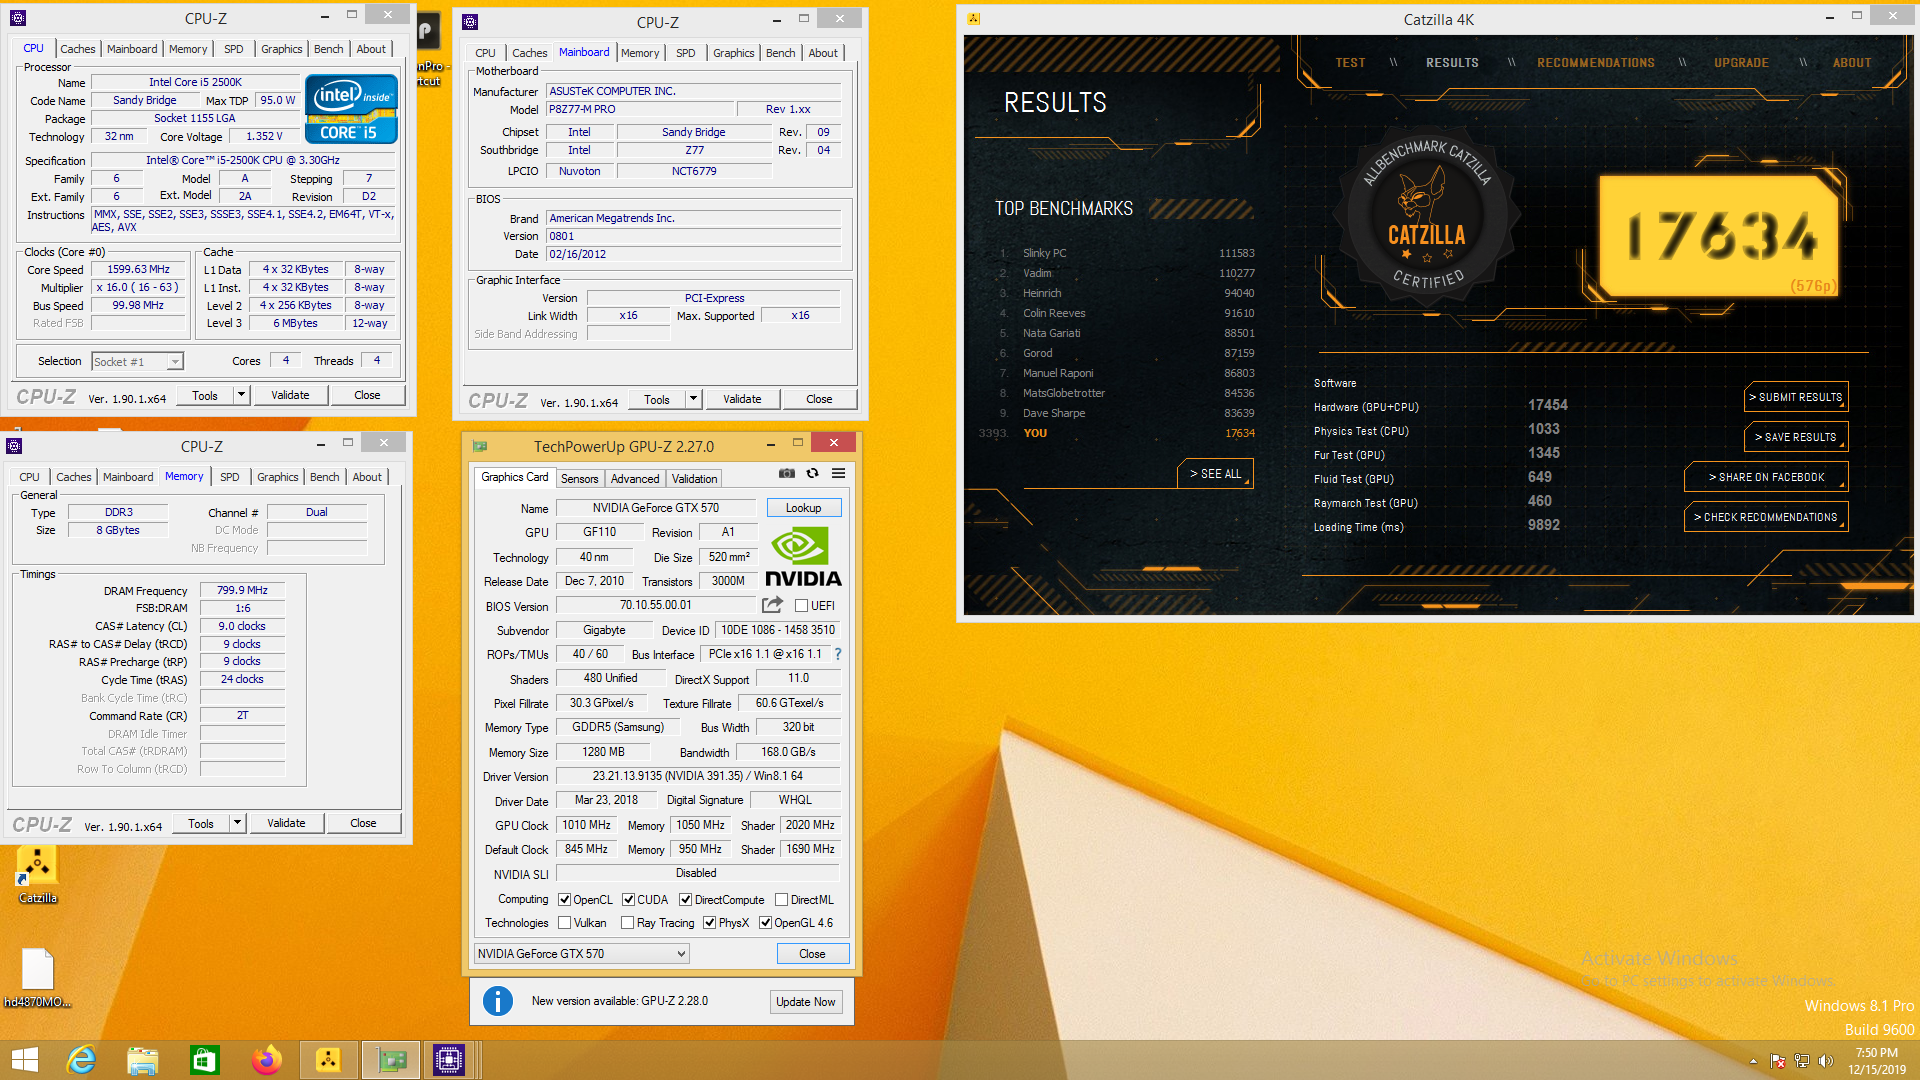Click the GPU-Z refresh icon
Image resolution: width=1920 pixels, height=1080 pixels.
[812, 473]
